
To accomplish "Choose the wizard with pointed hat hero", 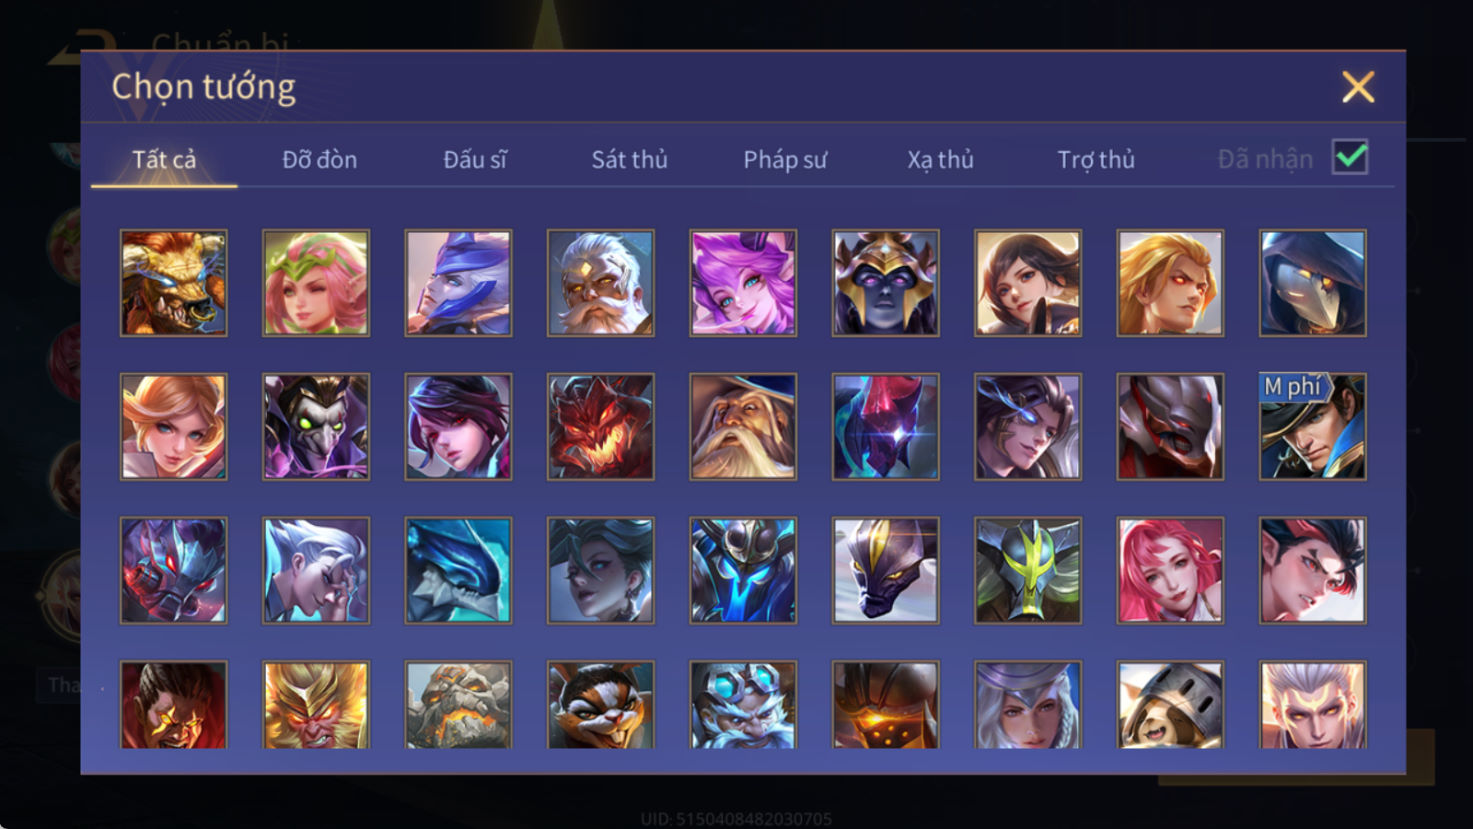I will click(x=743, y=427).
